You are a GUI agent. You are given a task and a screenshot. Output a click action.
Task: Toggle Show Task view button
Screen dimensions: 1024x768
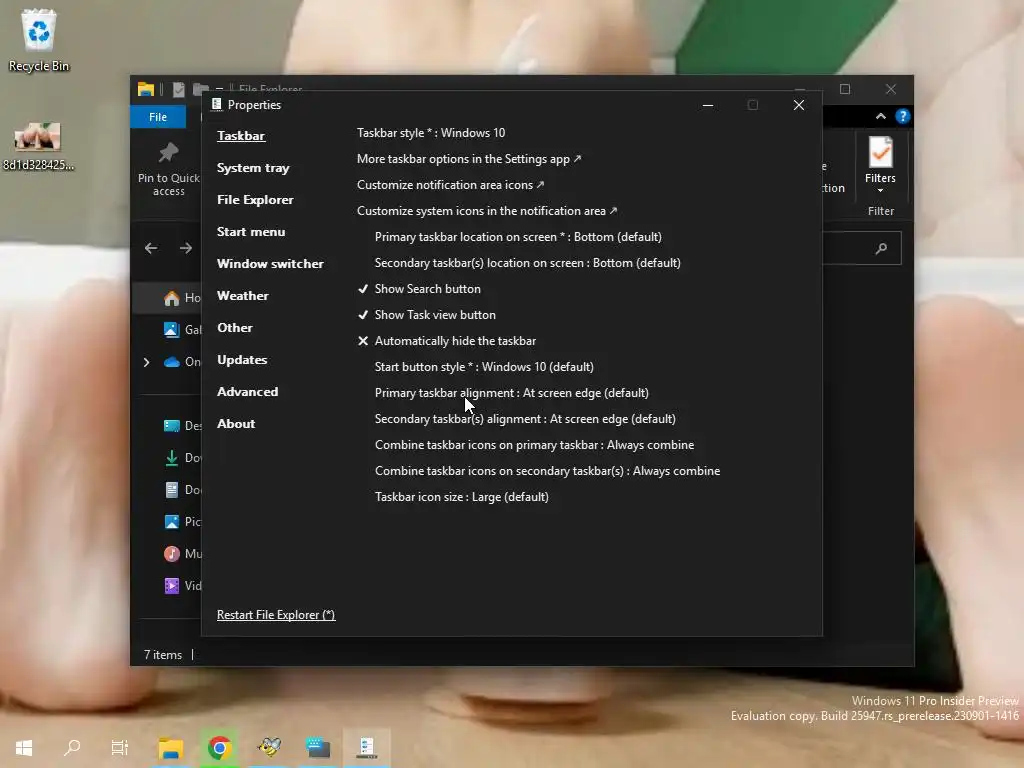pos(426,315)
